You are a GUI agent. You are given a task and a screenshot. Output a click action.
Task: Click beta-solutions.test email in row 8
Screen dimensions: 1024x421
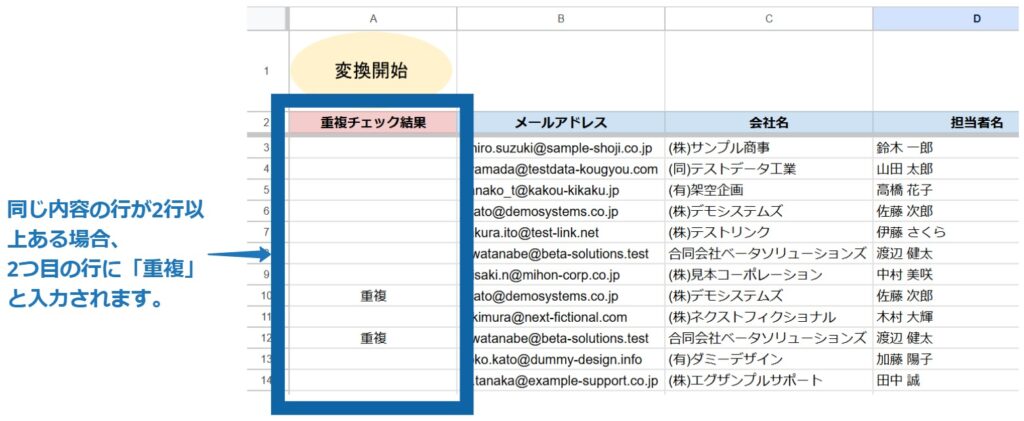(562, 253)
